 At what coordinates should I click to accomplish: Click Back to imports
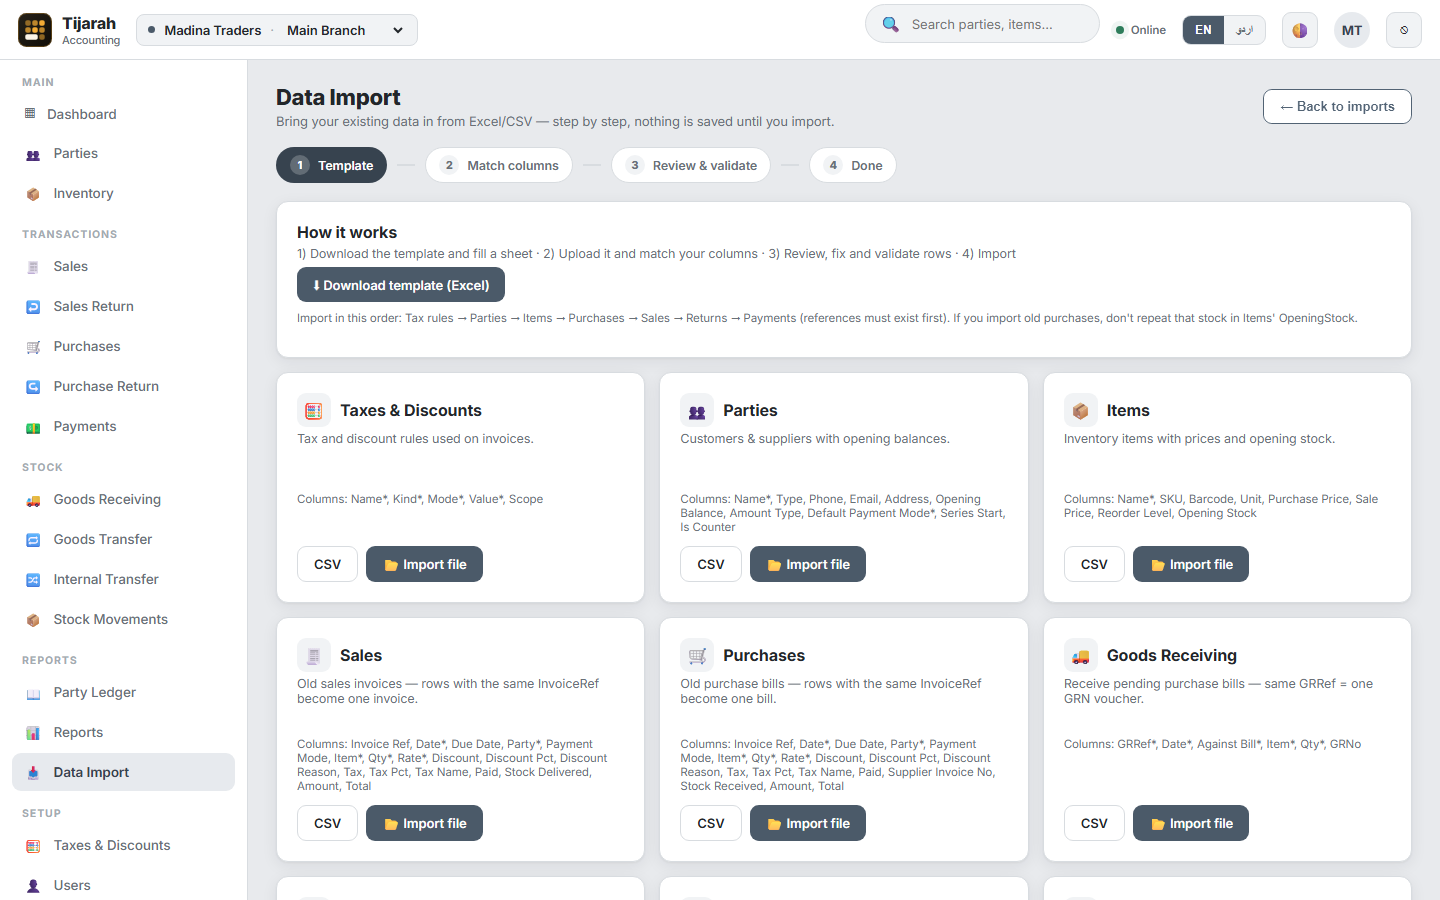pyautogui.click(x=1337, y=107)
